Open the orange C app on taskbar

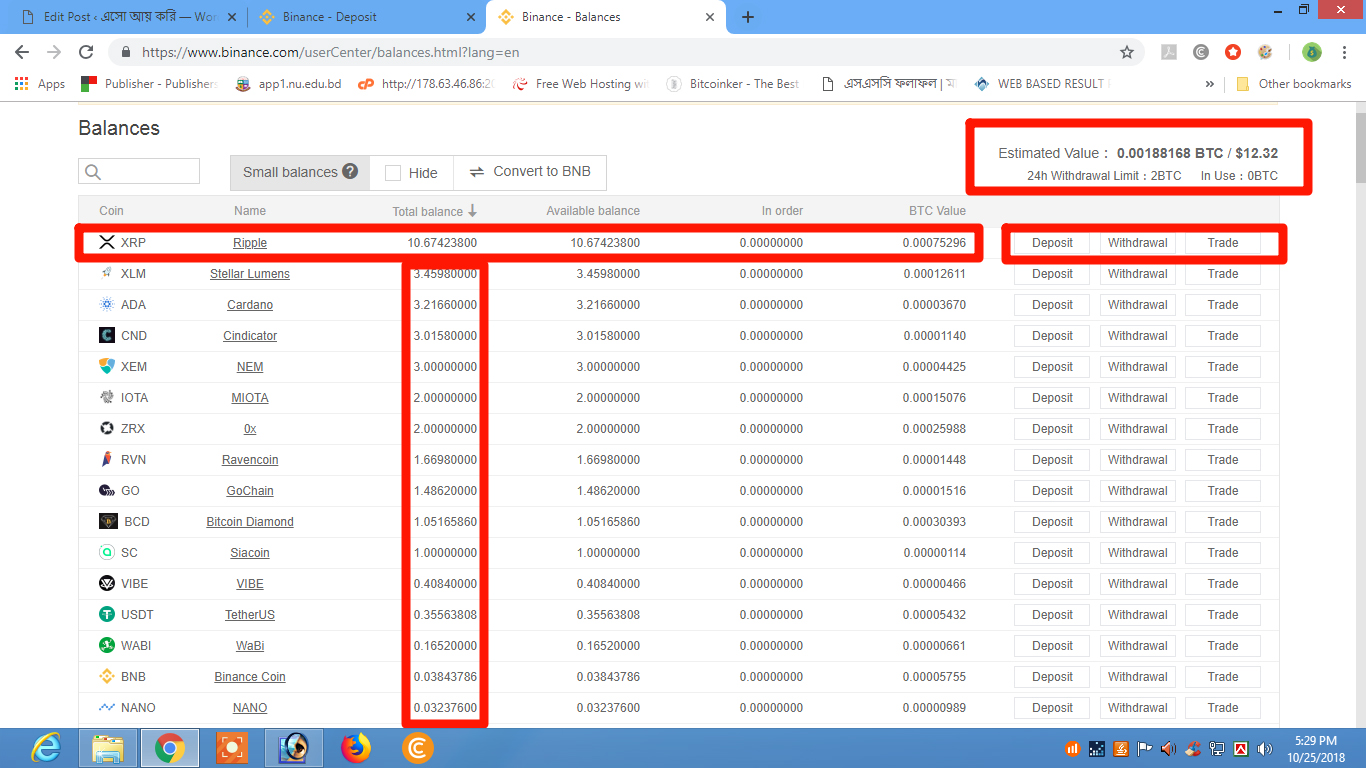(x=417, y=747)
